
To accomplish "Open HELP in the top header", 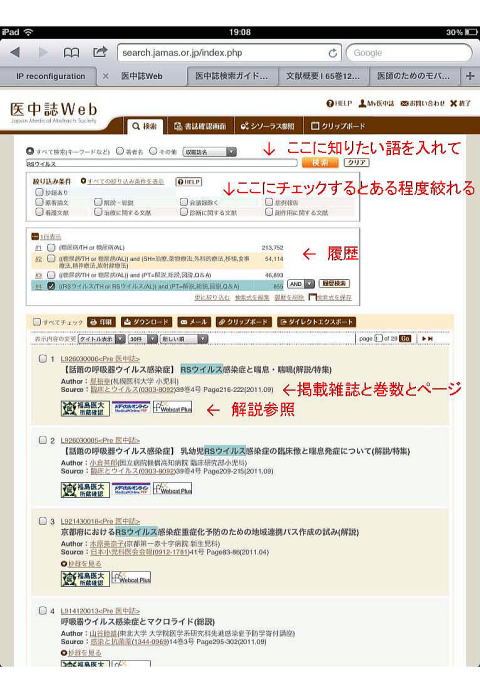I will coord(339,103).
